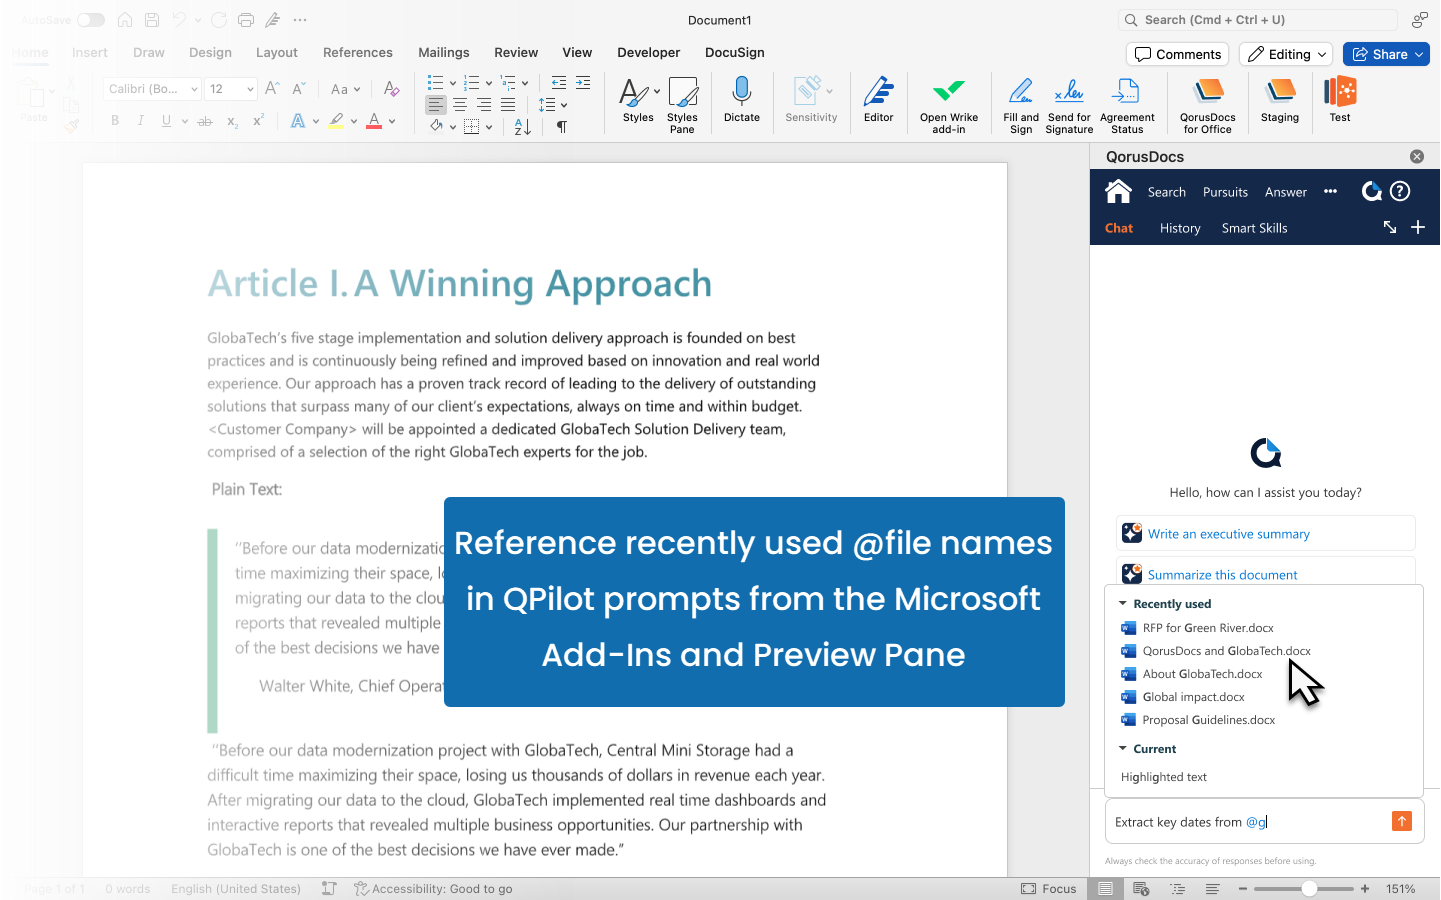Click Summarize this document suggestion
This screenshot has height=900, width=1441.
(x=1266, y=572)
